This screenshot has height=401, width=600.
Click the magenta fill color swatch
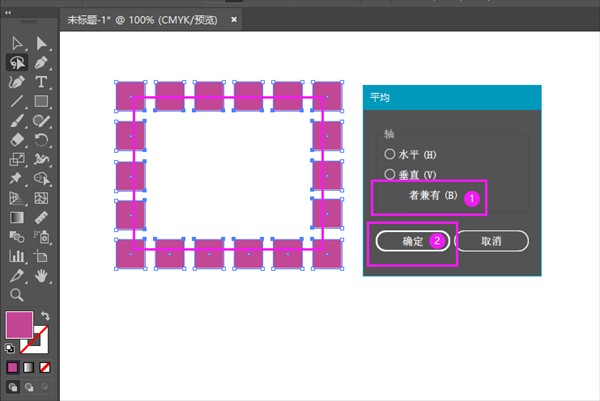coord(18,325)
